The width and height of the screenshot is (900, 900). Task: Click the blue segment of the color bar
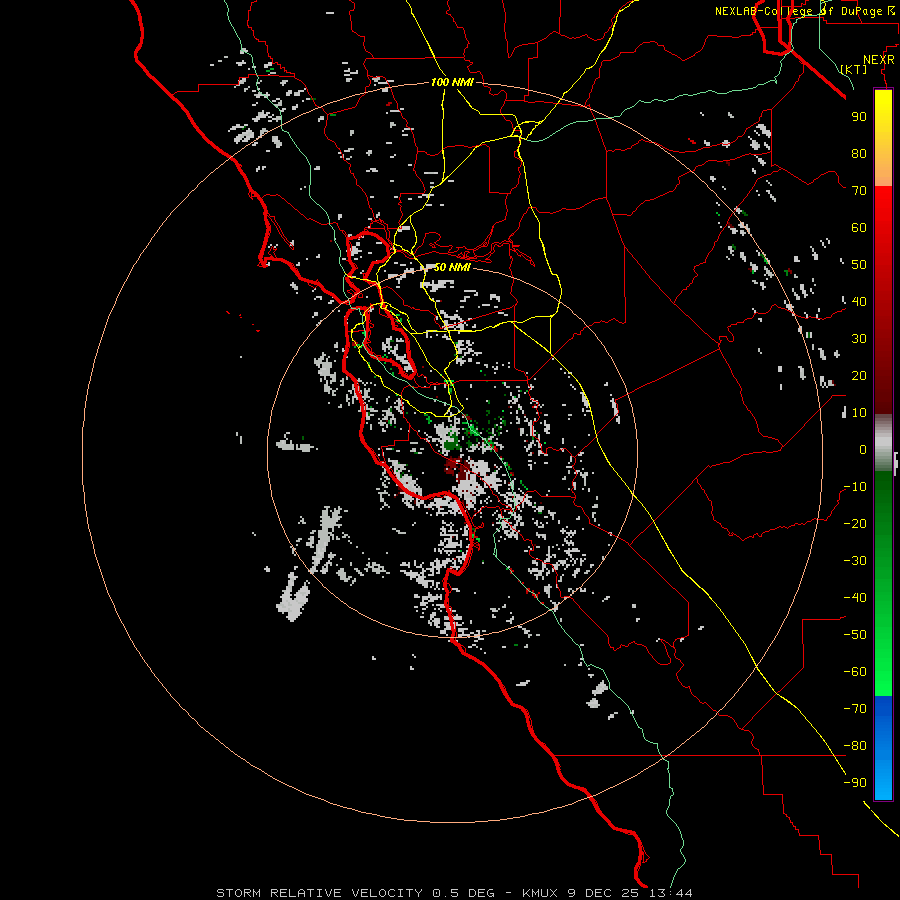point(883,748)
